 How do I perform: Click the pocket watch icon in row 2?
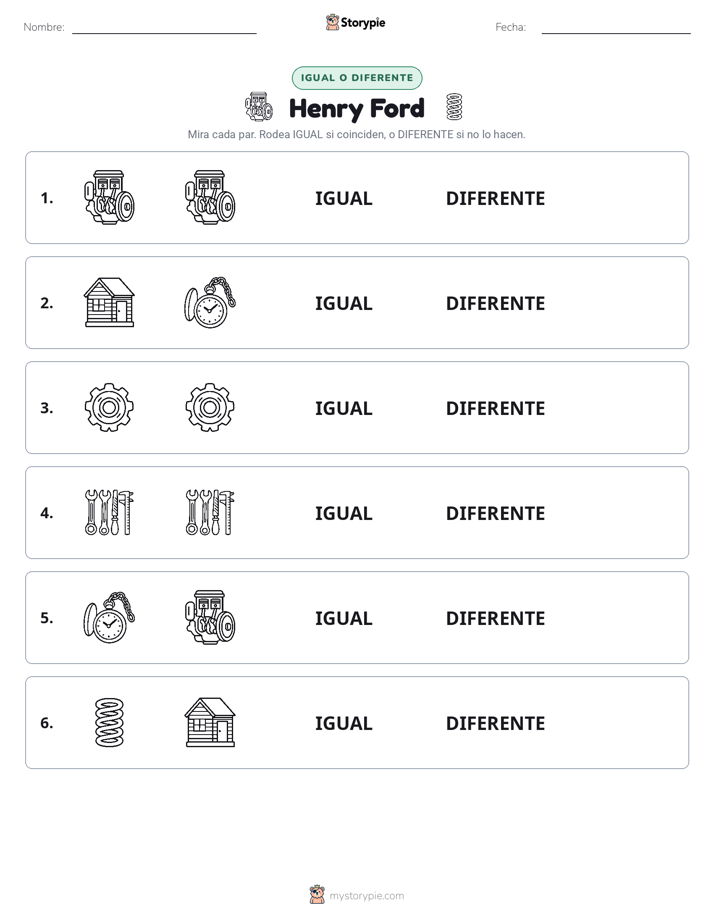[210, 302]
